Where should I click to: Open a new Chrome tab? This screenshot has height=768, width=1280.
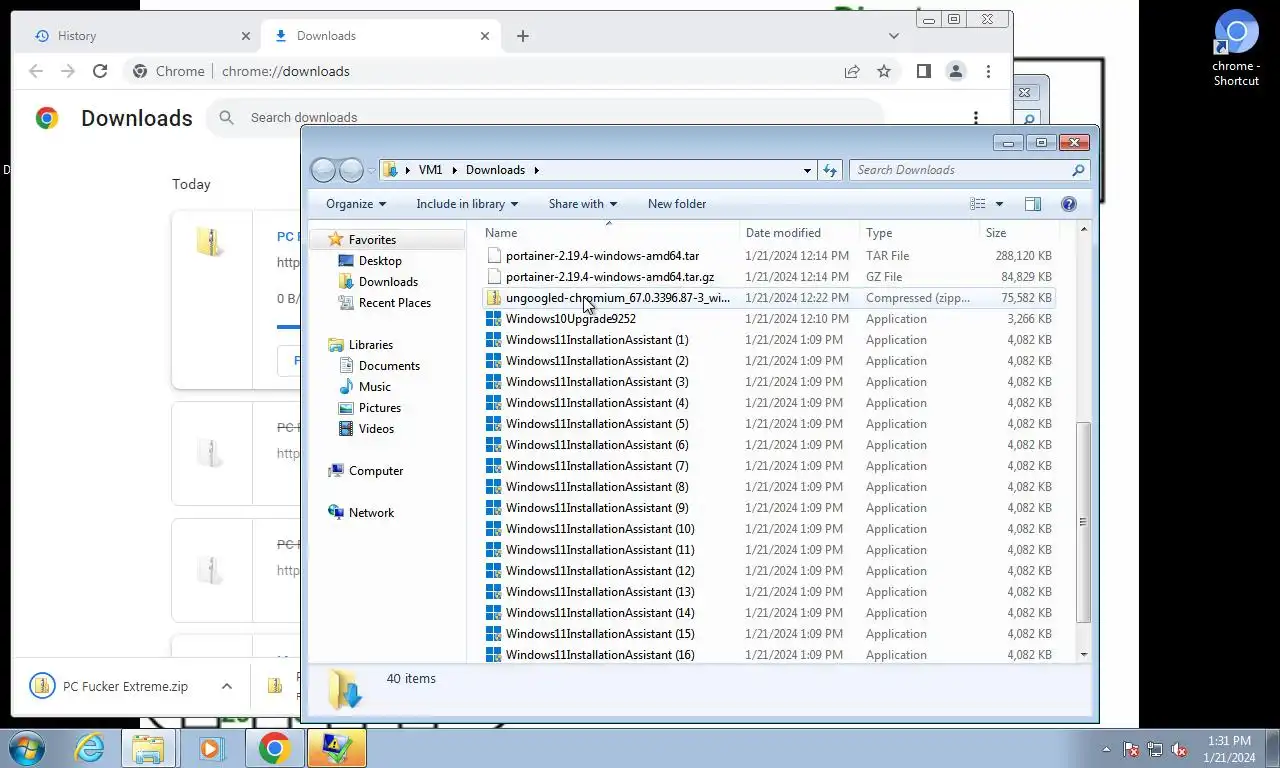tap(523, 36)
